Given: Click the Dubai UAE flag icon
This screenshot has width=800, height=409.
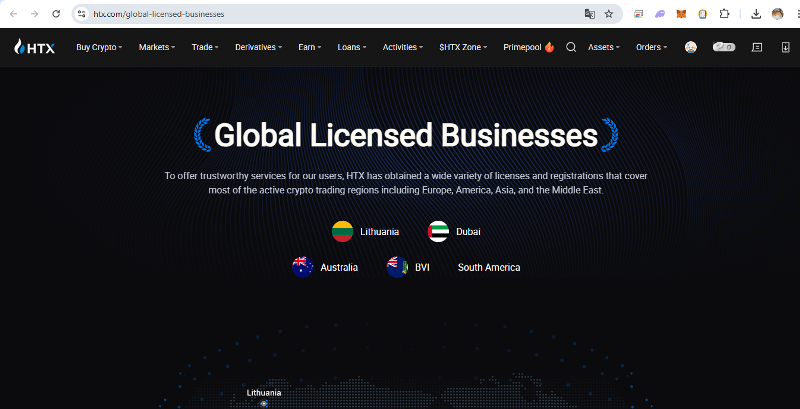Looking at the screenshot, I should tap(438, 232).
